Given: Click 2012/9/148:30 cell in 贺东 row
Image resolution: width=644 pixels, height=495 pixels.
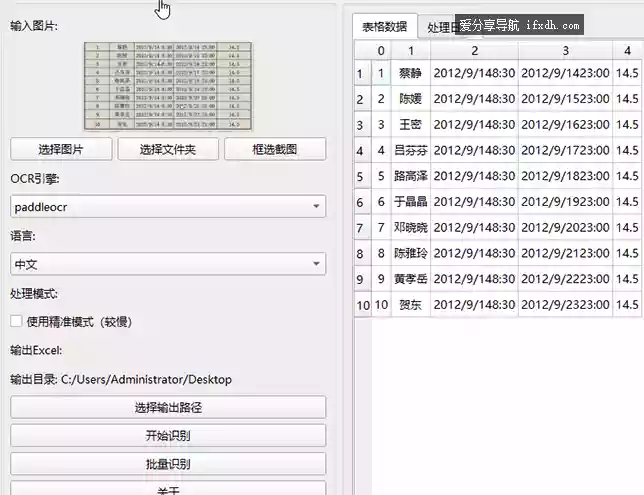Looking at the screenshot, I should coord(474,305).
